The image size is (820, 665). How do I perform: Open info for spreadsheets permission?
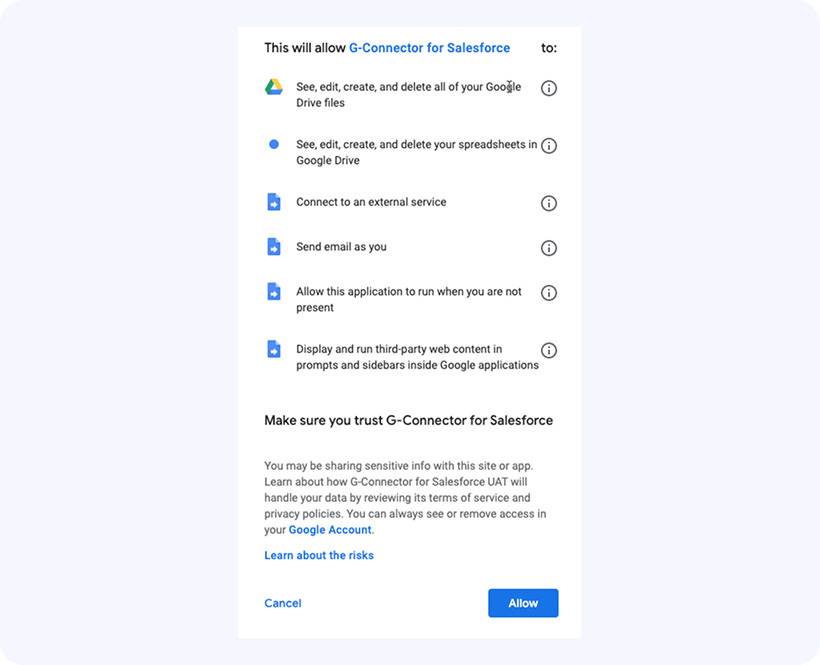548,146
